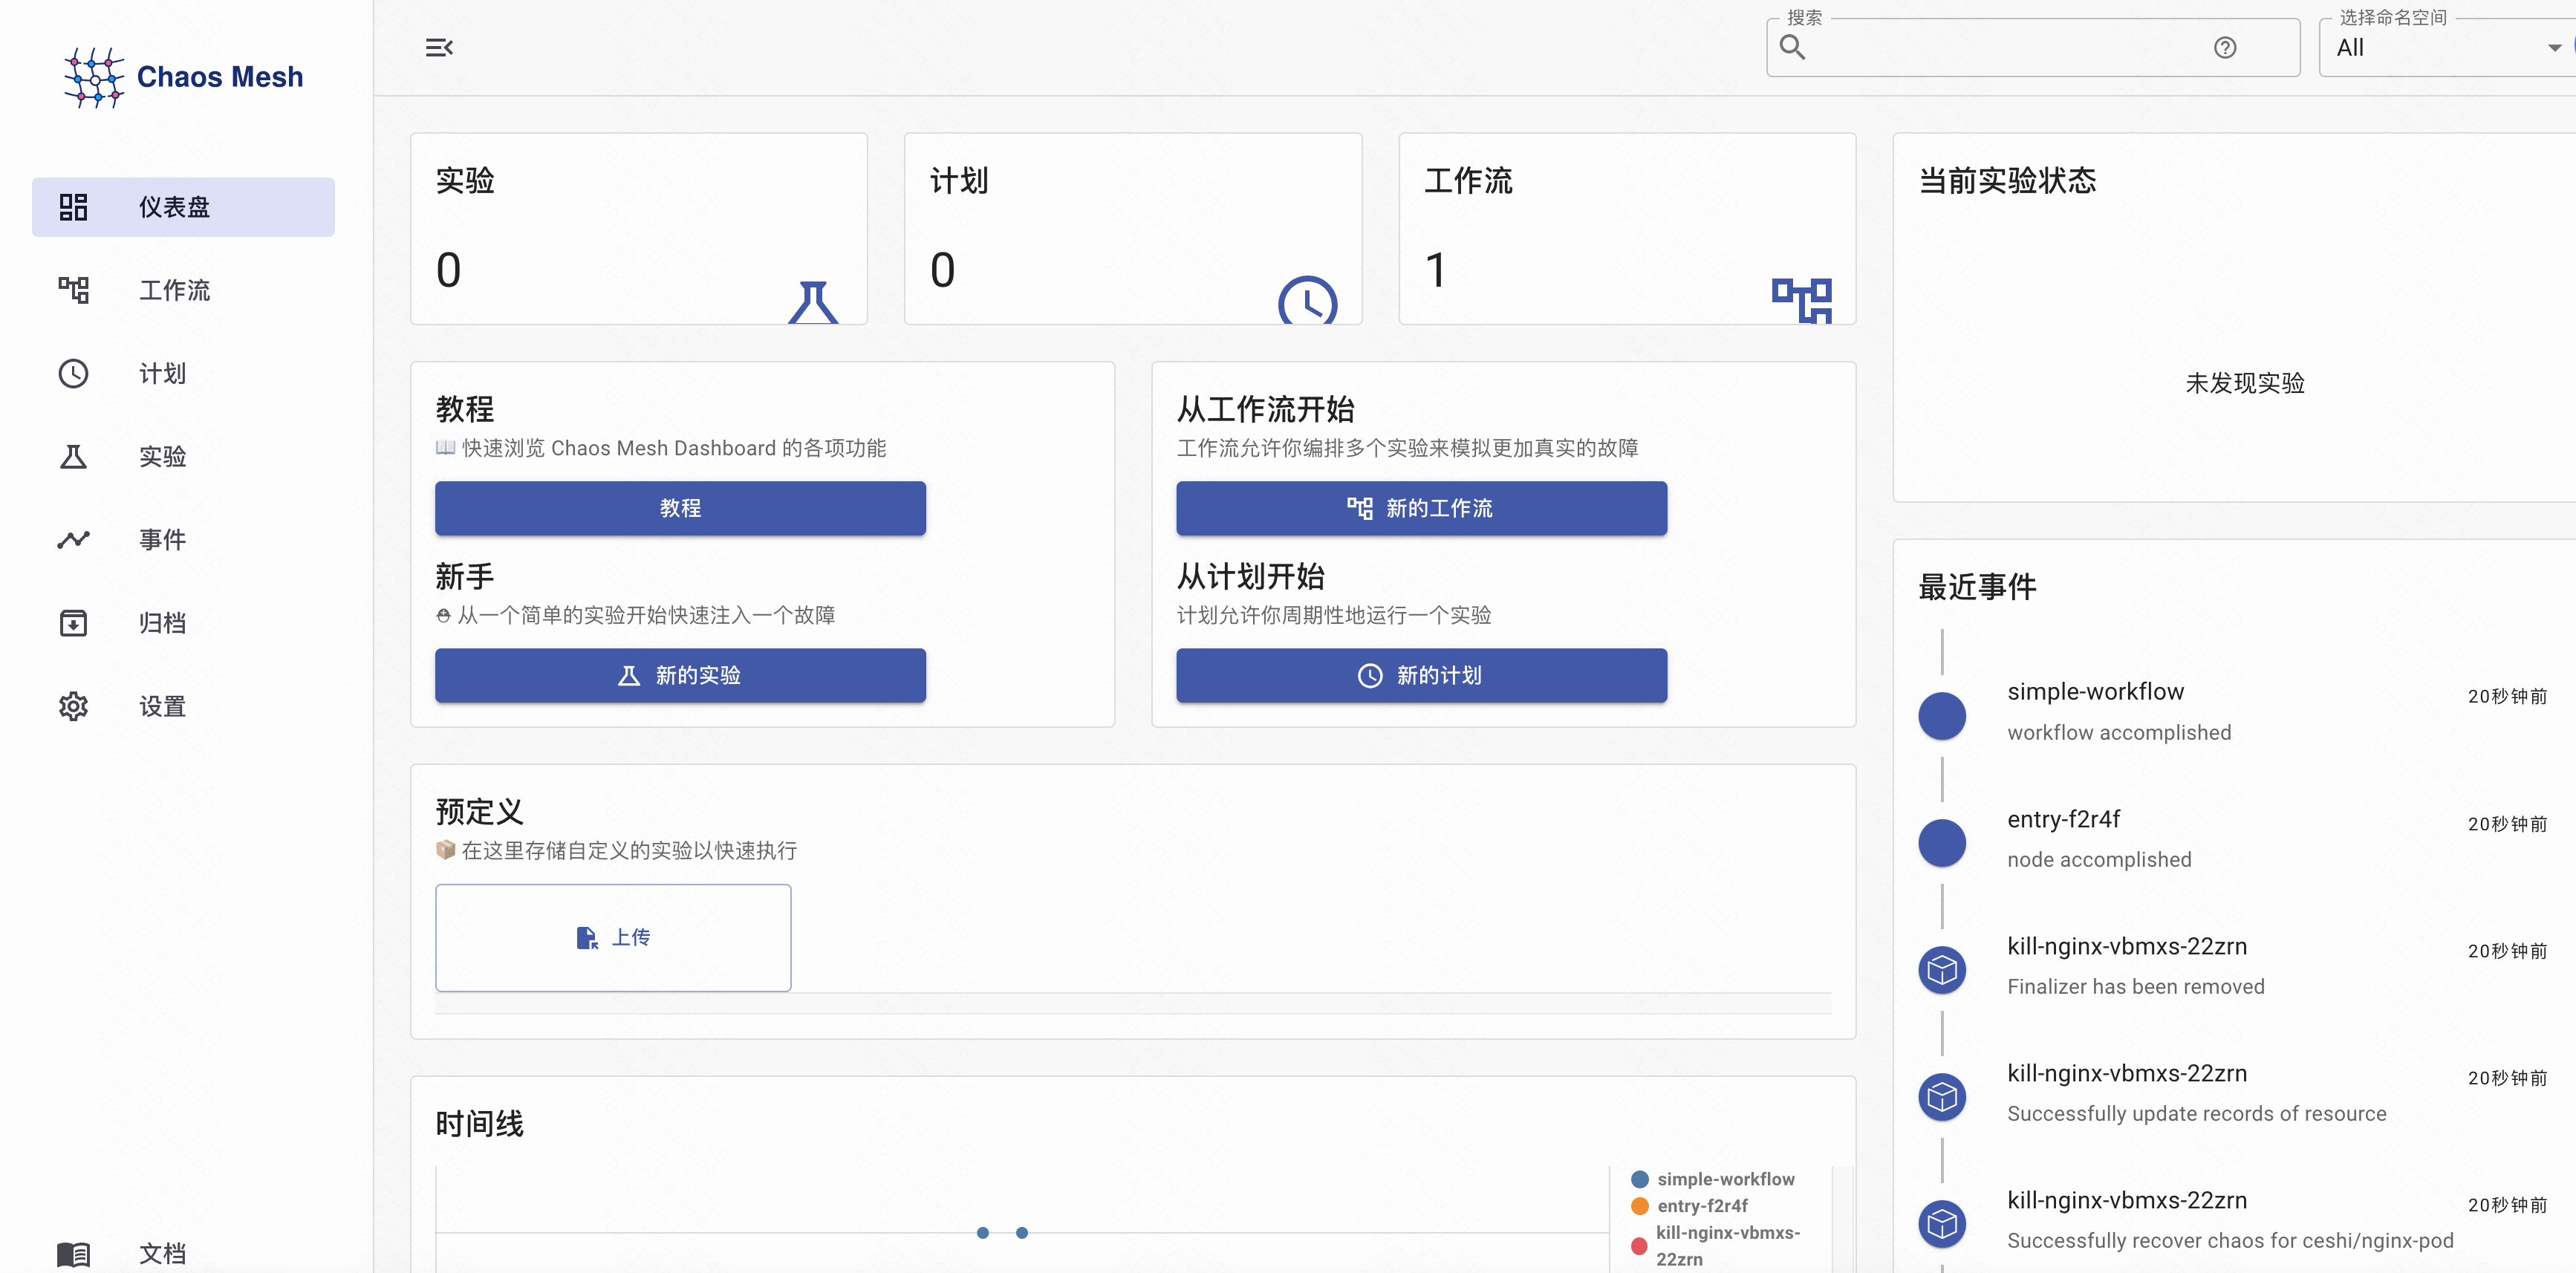Click the 实验 flask sidebar icon
Image resolution: width=2576 pixels, height=1273 pixels.
coord(73,457)
